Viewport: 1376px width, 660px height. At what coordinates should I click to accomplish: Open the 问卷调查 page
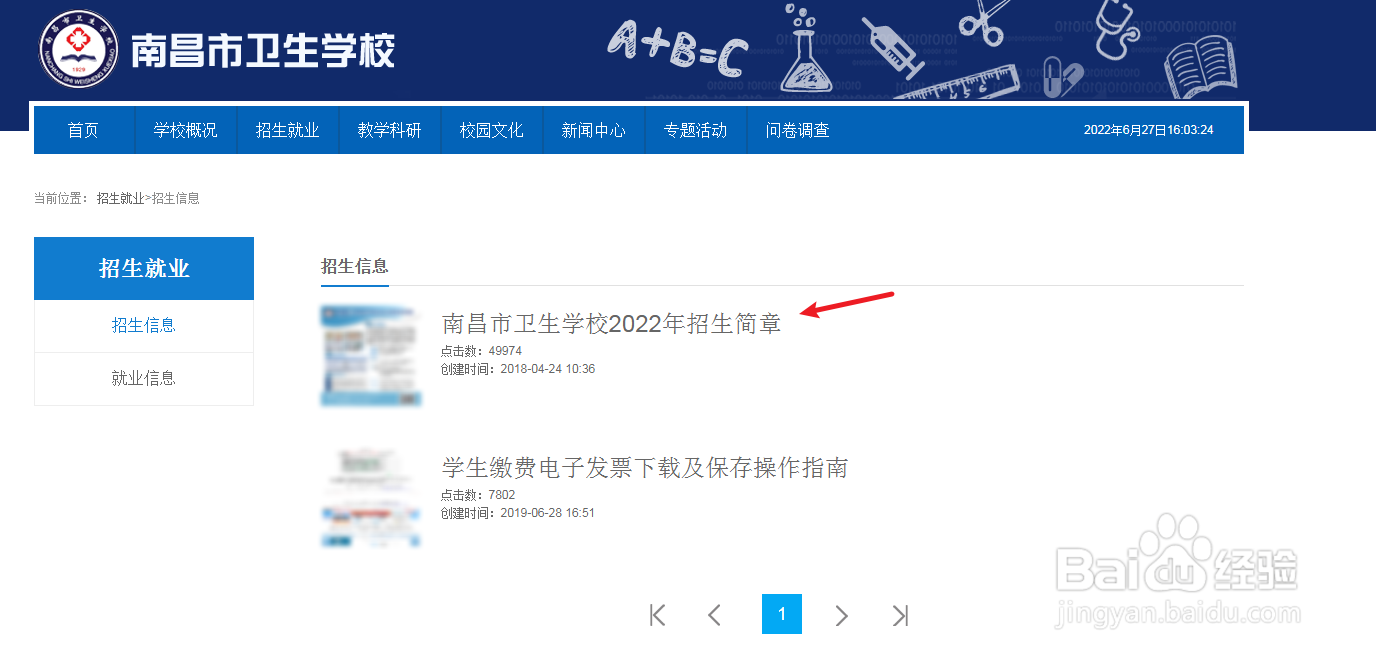(797, 129)
